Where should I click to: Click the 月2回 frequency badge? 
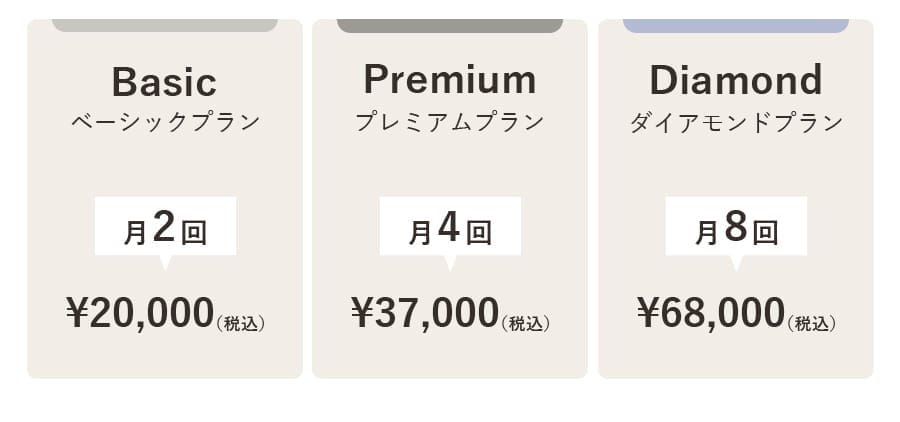(x=165, y=227)
